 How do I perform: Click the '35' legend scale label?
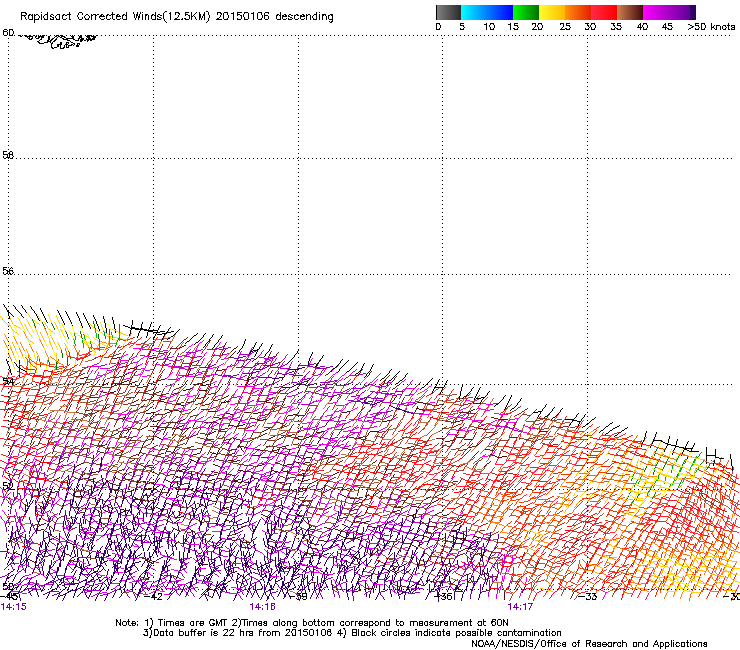616,27
